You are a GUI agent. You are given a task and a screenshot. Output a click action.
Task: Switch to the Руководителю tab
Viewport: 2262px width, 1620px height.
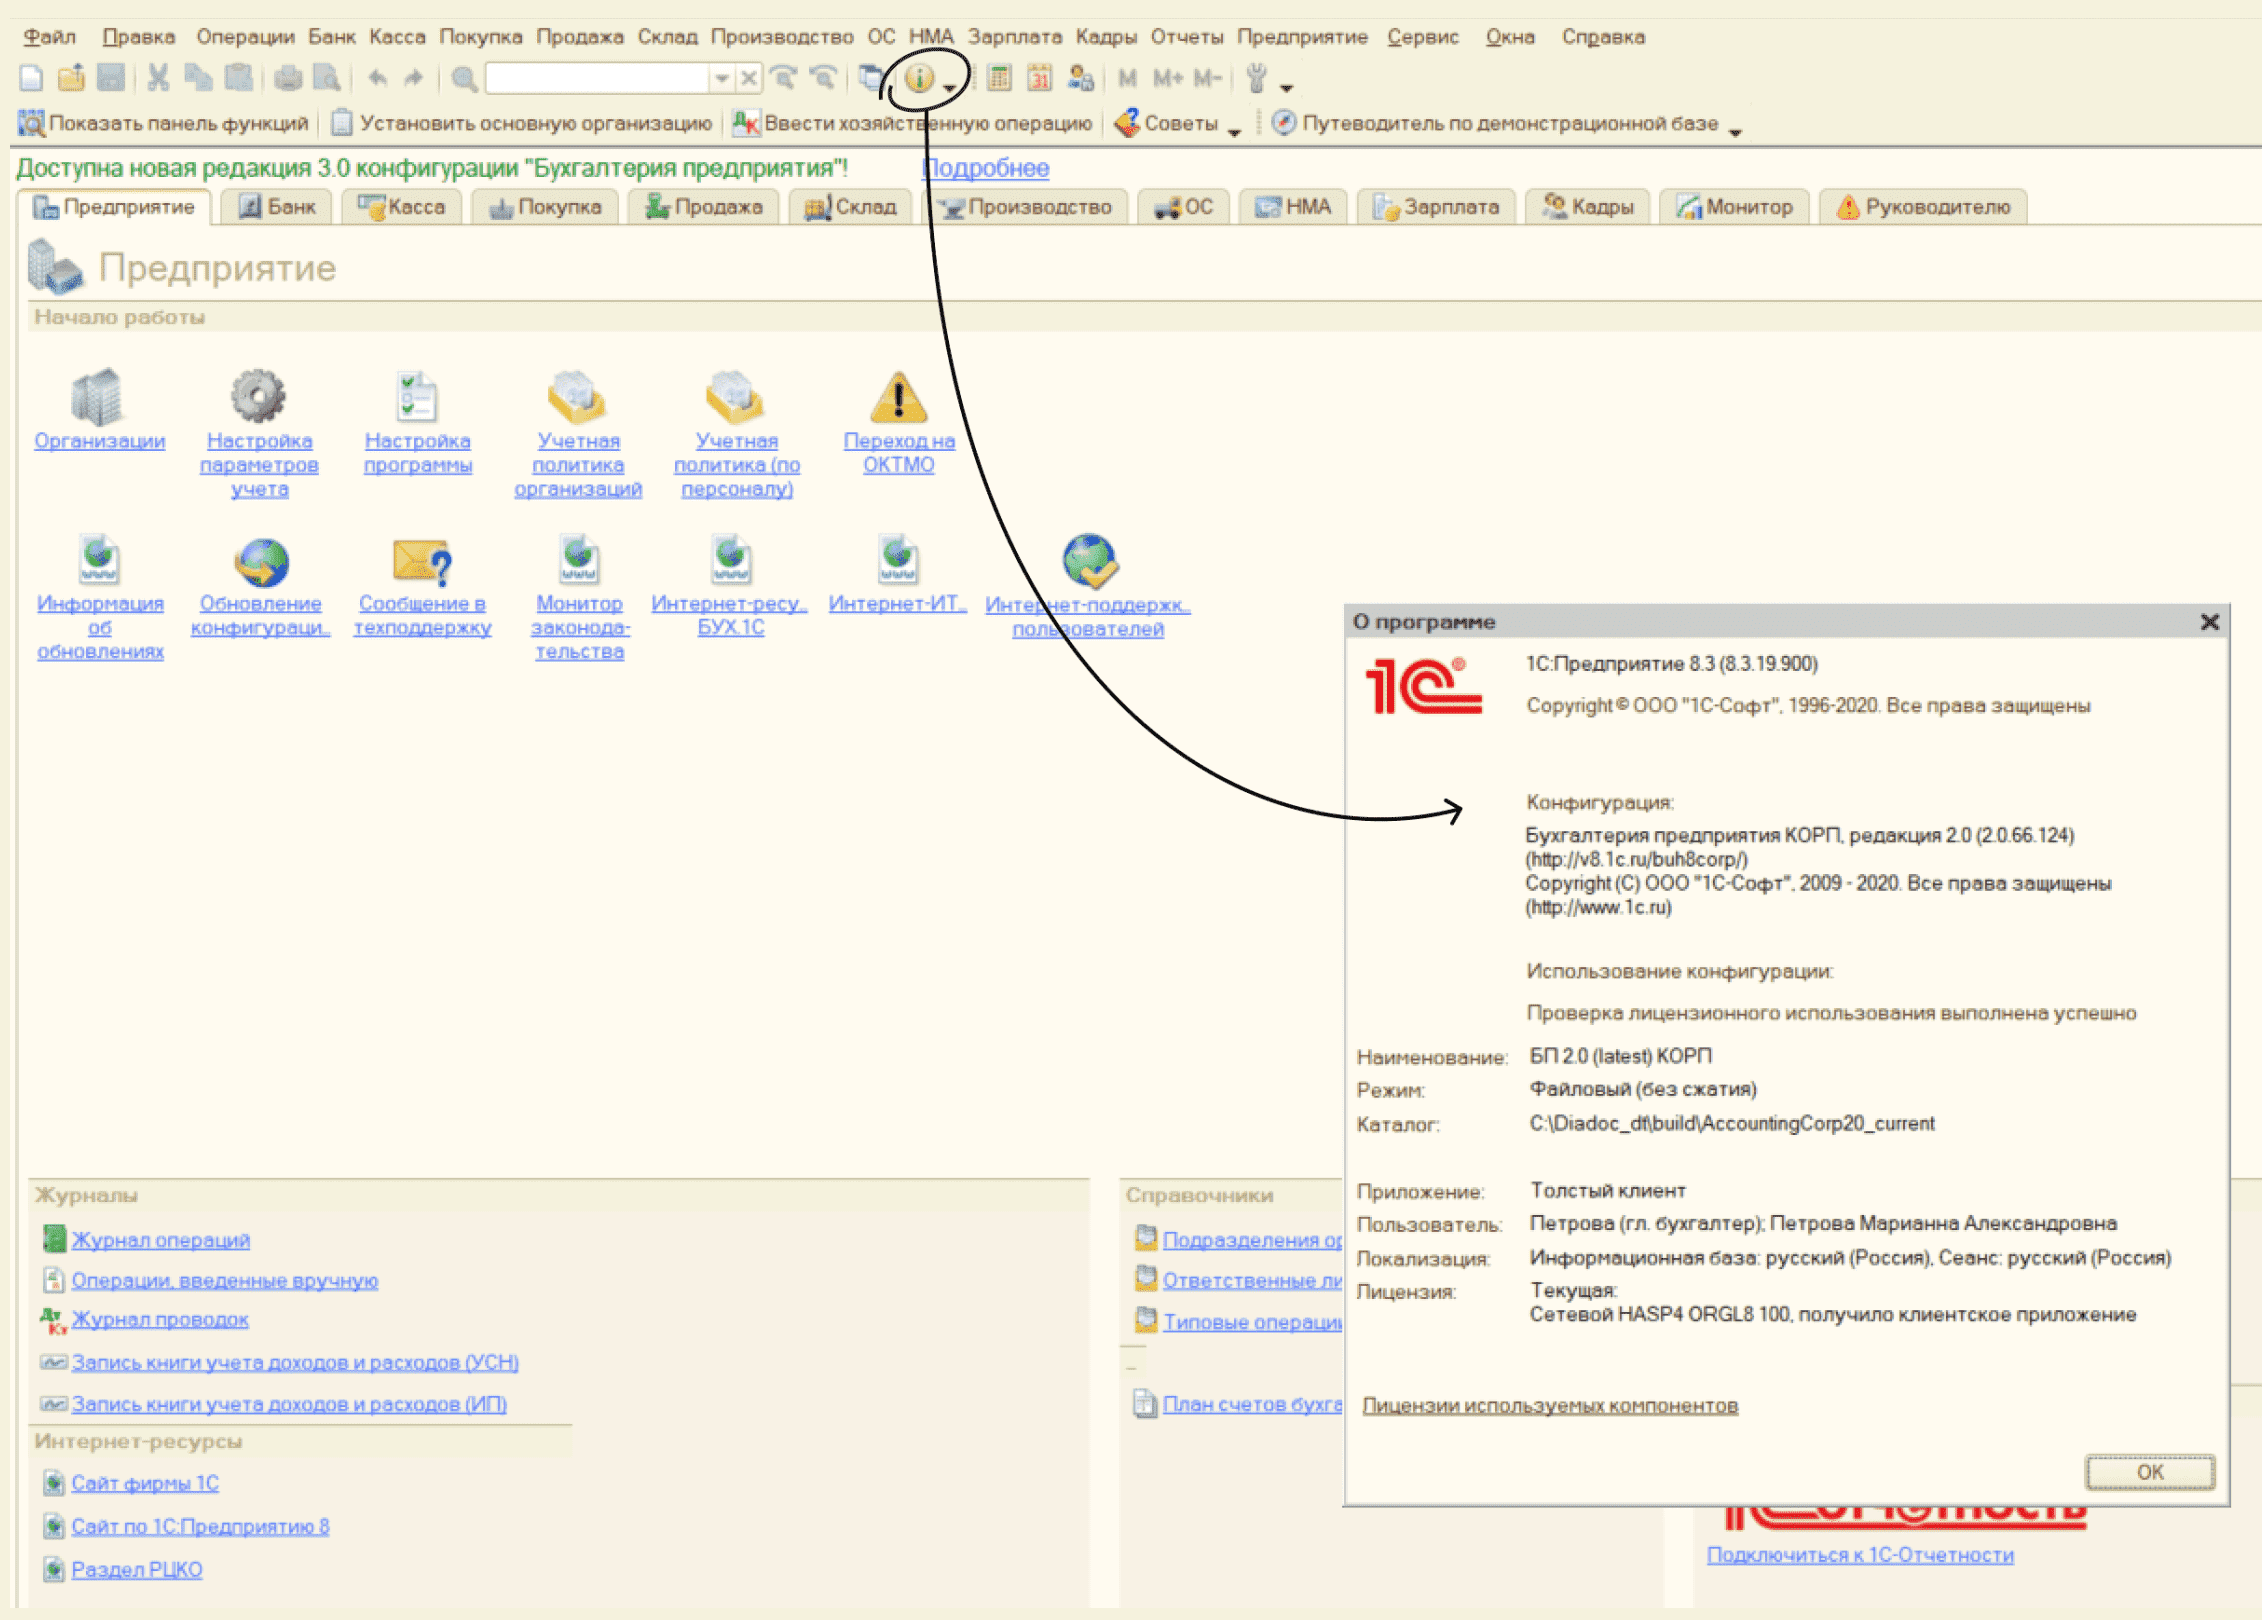click(x=1922, y=207)
